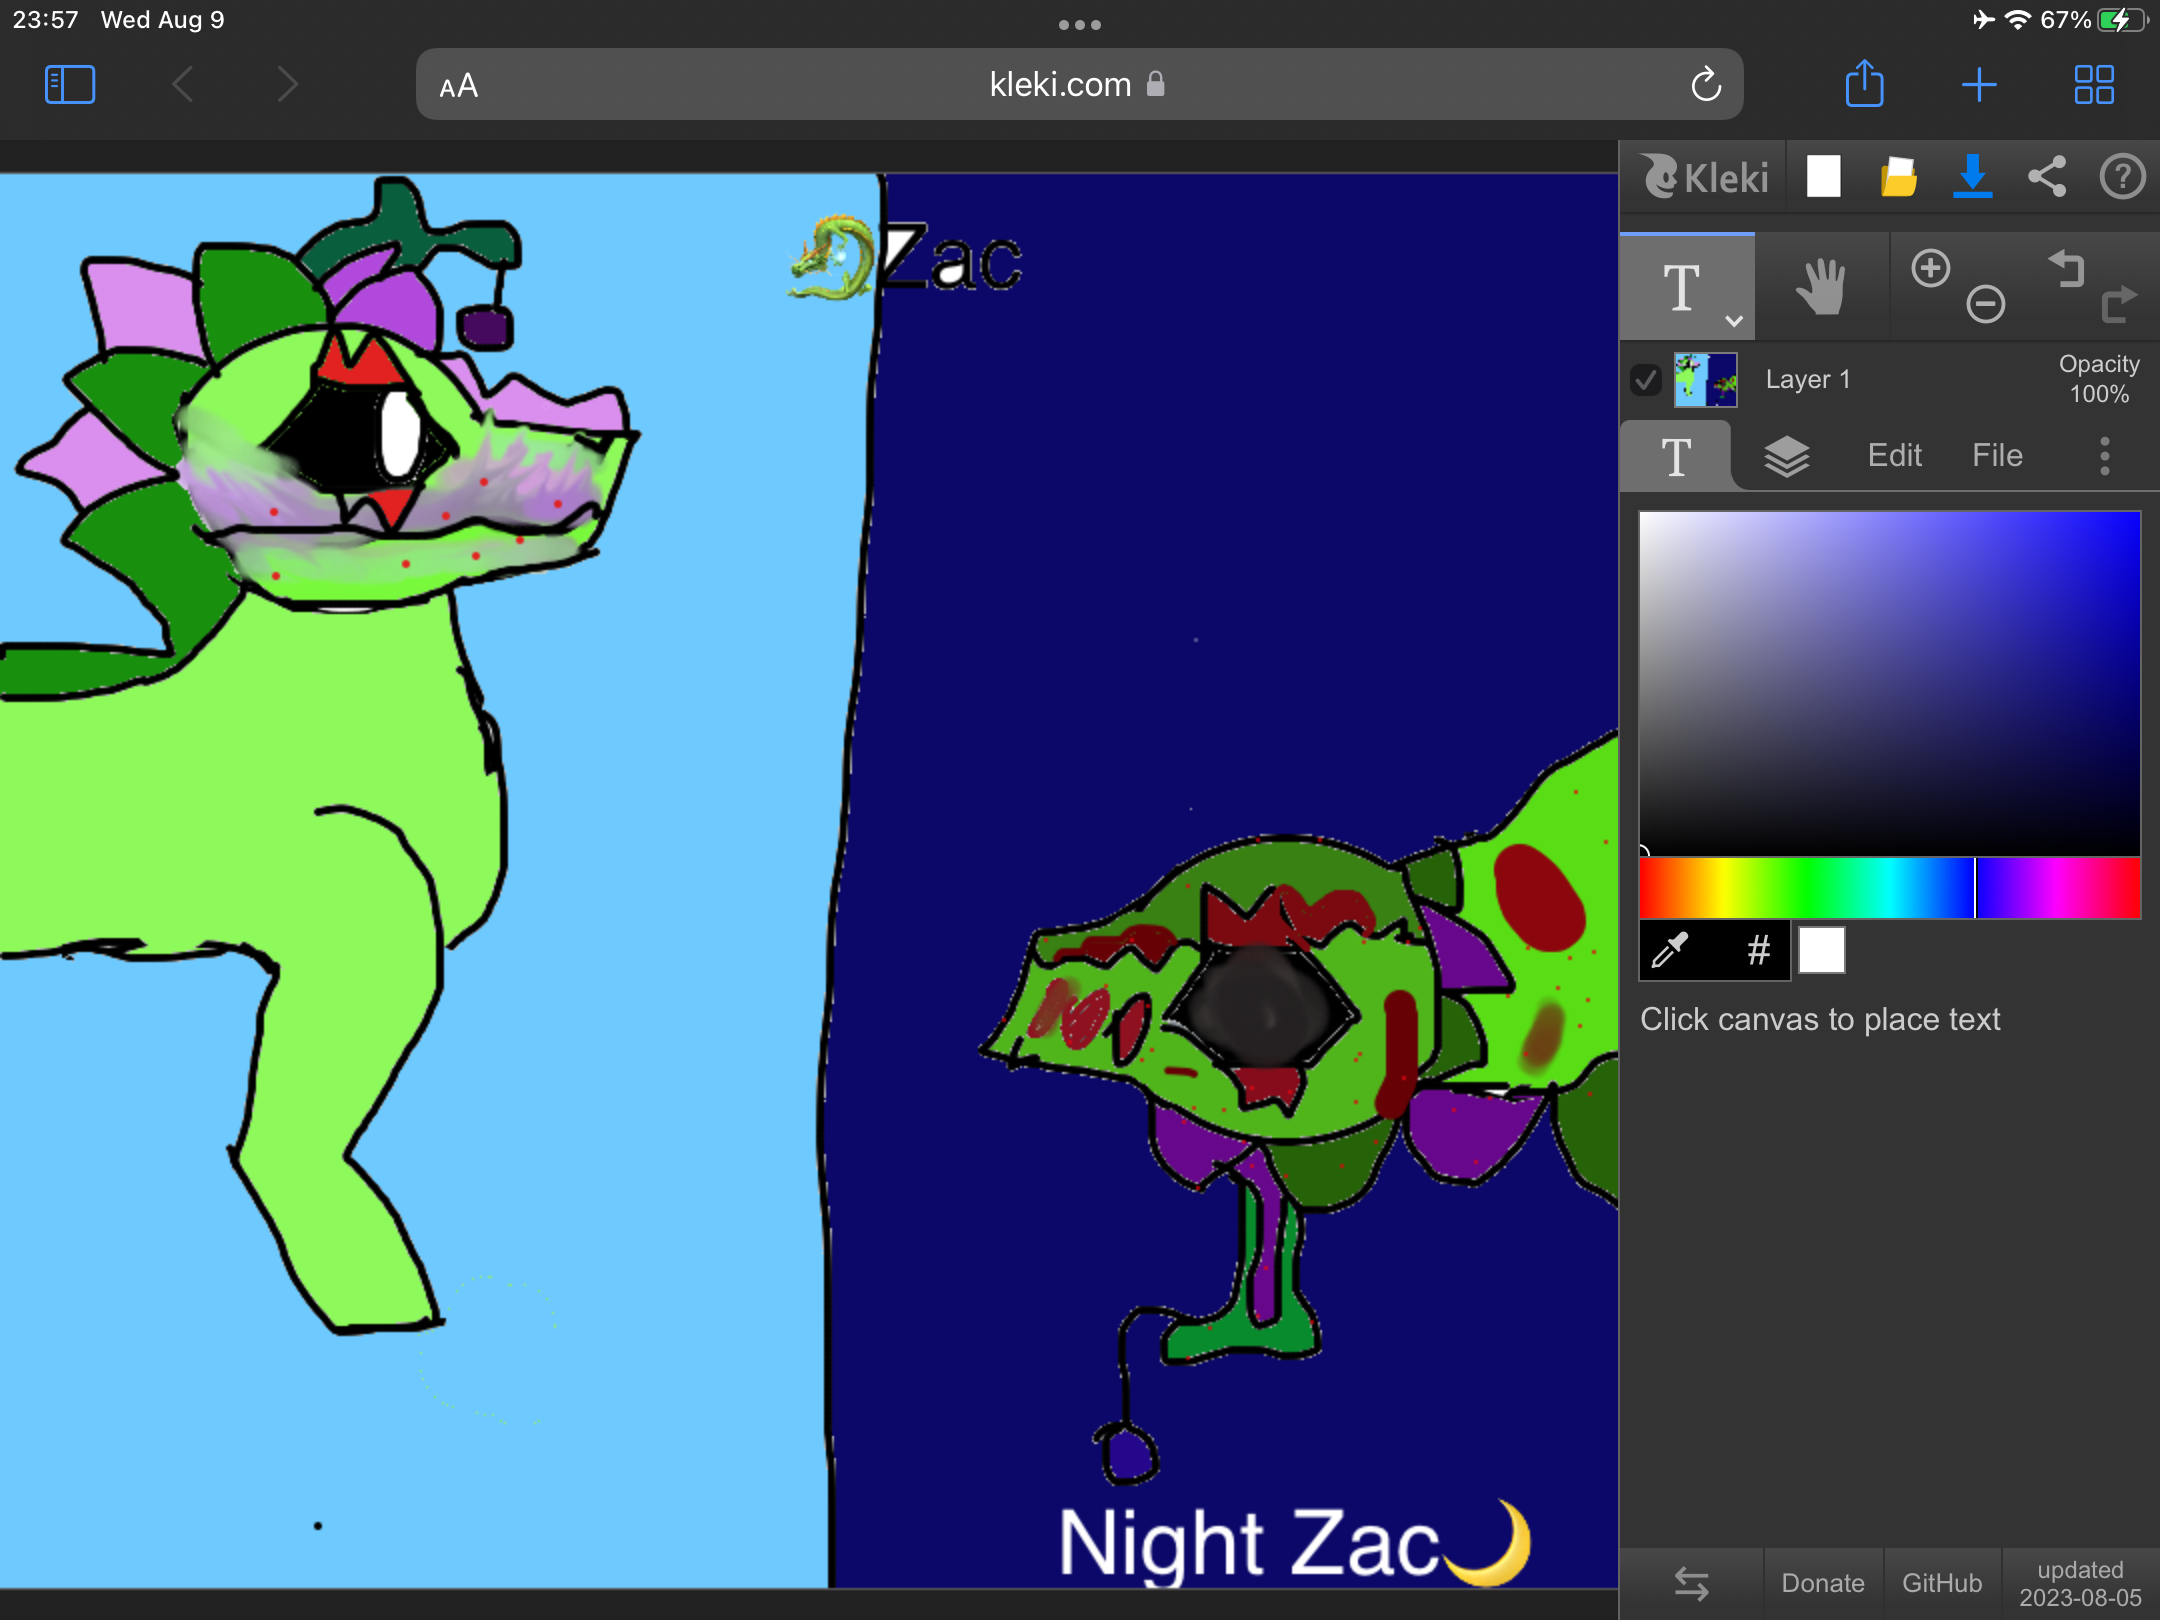Open the more options three-dot menu
Image resolution: width=2160 pixels, height=1620 pixels.
pos(2105,456)
